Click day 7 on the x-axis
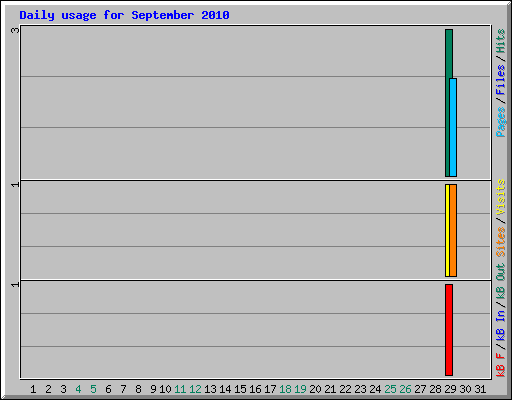 (x=123, y=389)
